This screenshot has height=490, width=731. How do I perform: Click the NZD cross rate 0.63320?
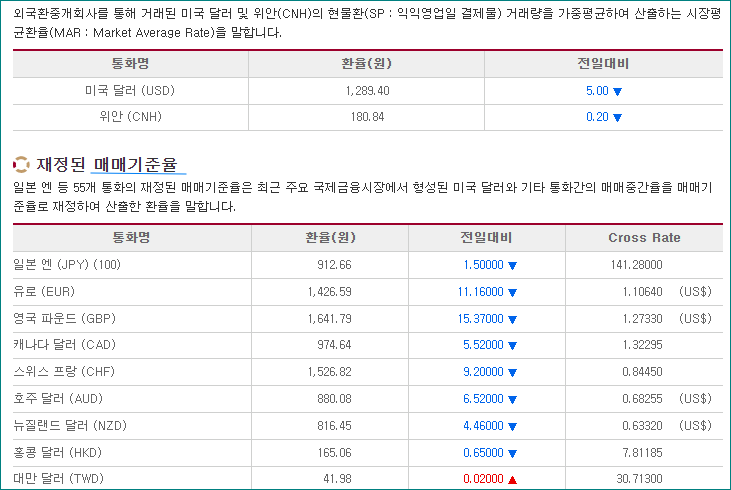(x=642, y=426)
